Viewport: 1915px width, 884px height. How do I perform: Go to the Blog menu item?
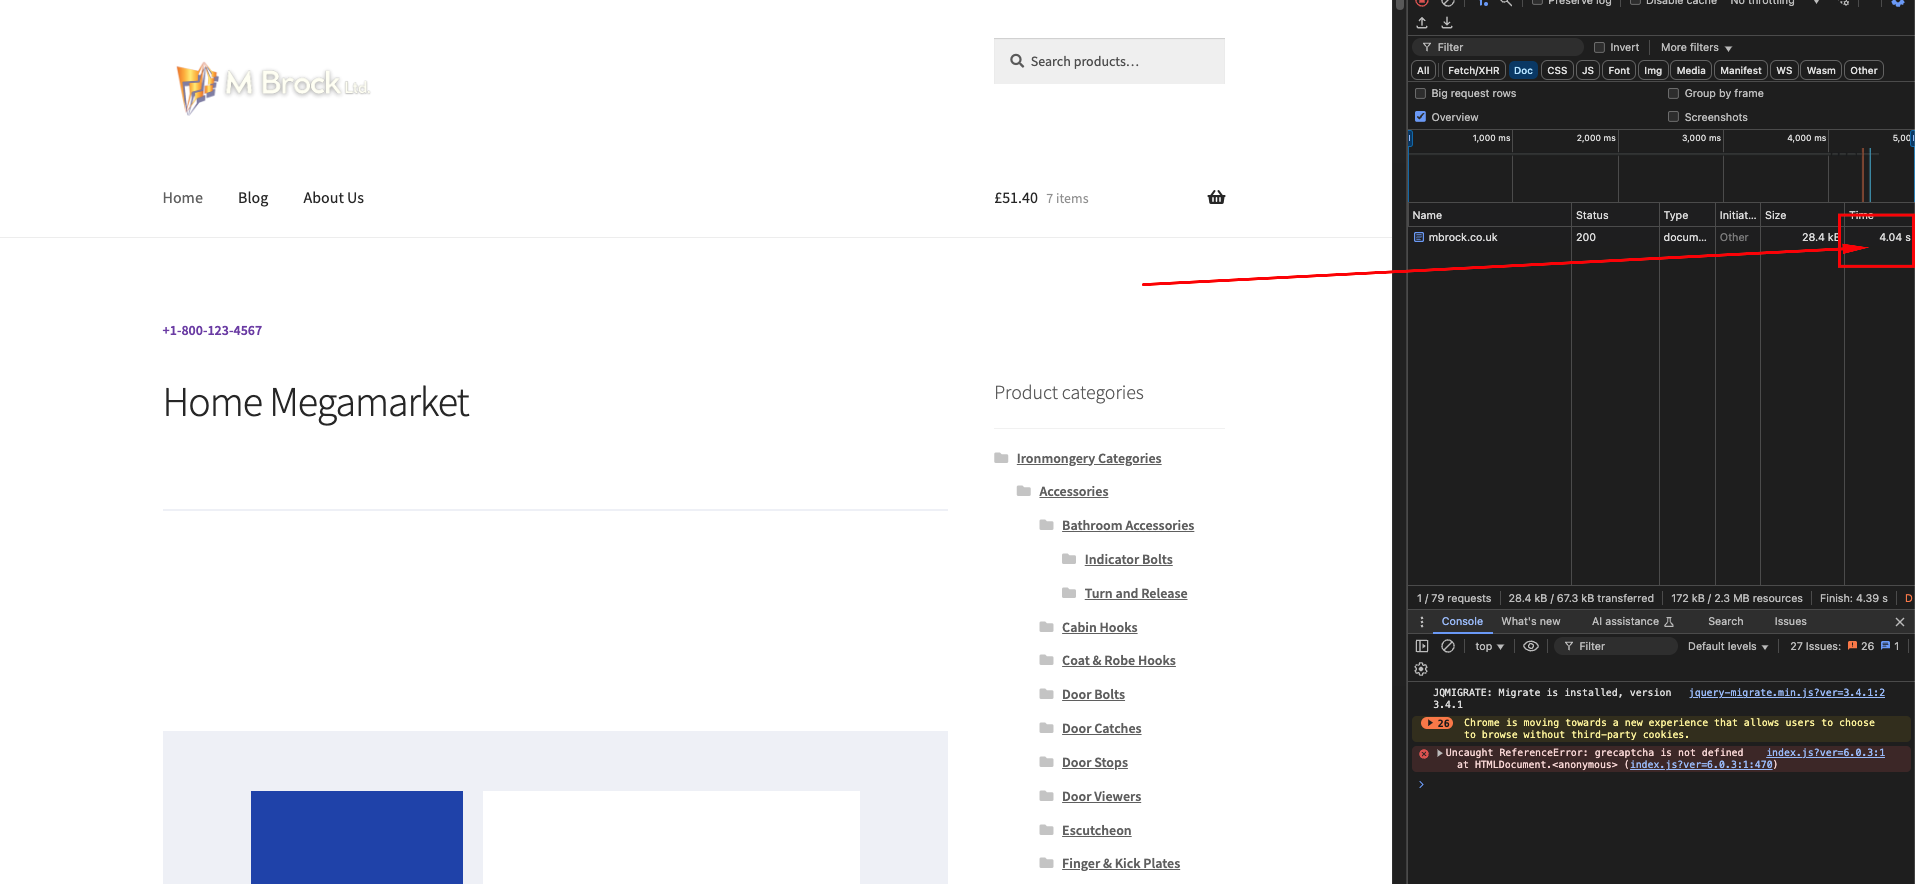253,198
